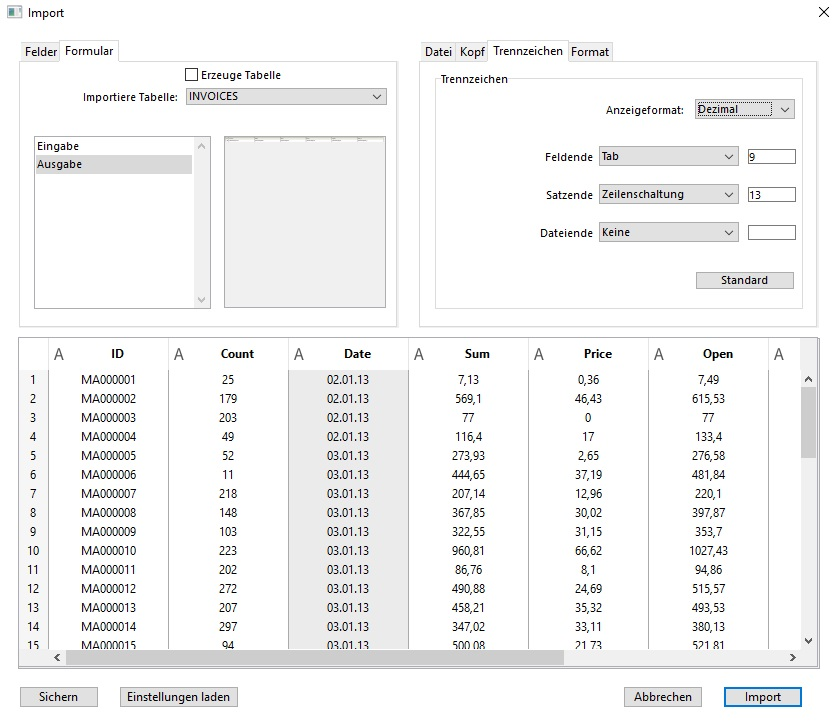Click Einstellungen laden button
The height and width of the screenshot is (728, 837).
[179, 697]
